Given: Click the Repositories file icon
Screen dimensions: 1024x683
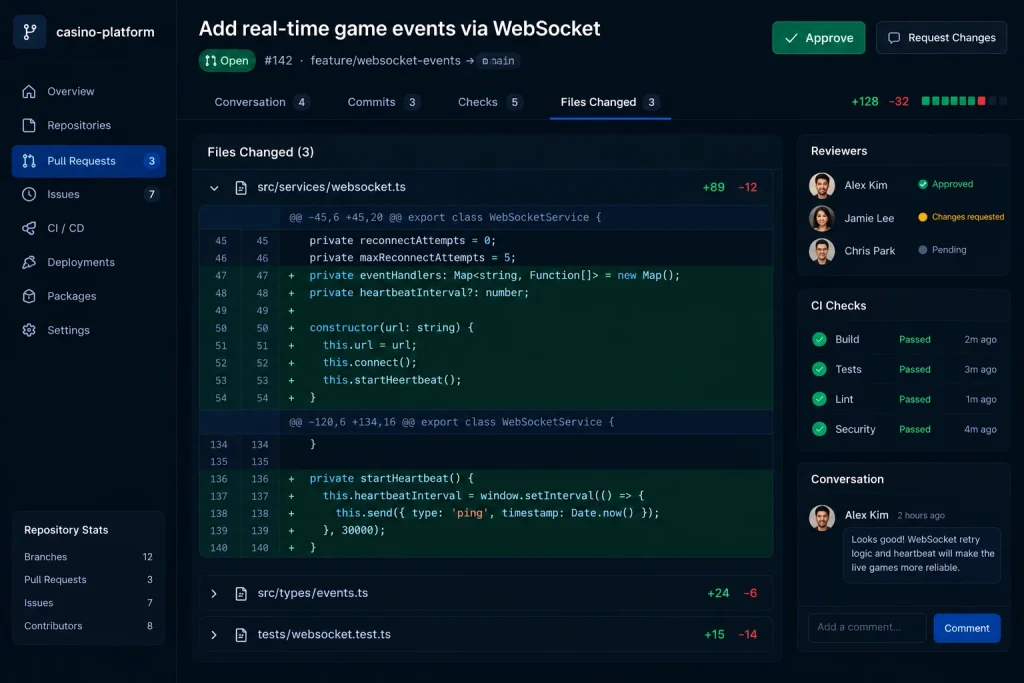Looking at the screenshot, I should [x=29, y=125].
